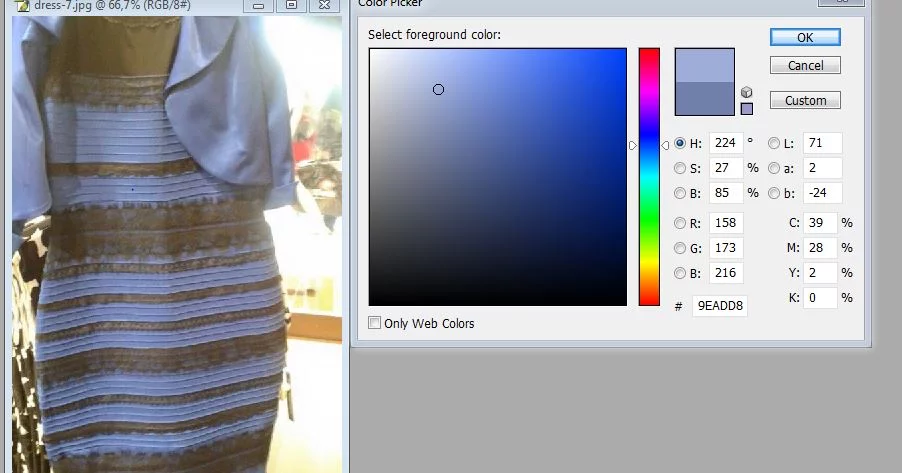The width and height of the screenshot is (902, 473).
Task: Click the K black percentage field
Action: [x=819, y=298]
